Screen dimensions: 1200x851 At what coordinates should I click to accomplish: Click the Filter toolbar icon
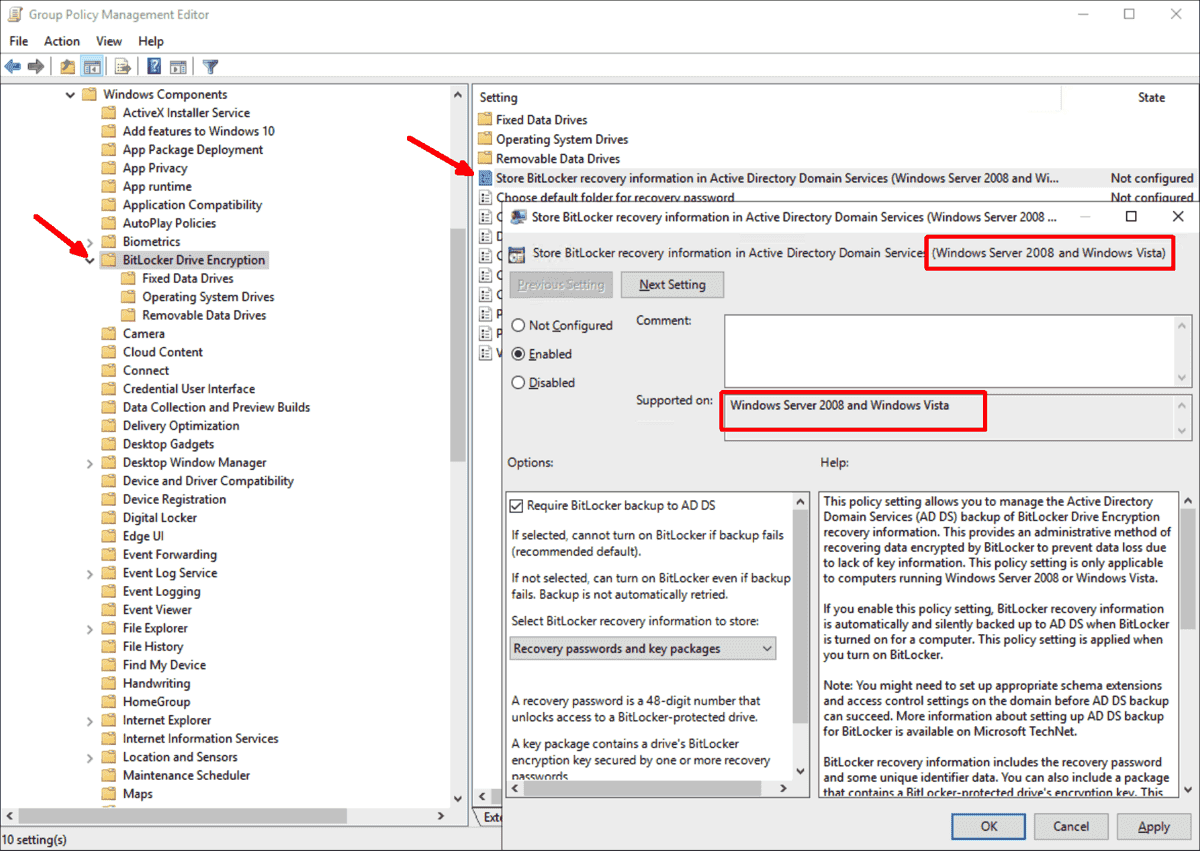(x=210, y=66)
